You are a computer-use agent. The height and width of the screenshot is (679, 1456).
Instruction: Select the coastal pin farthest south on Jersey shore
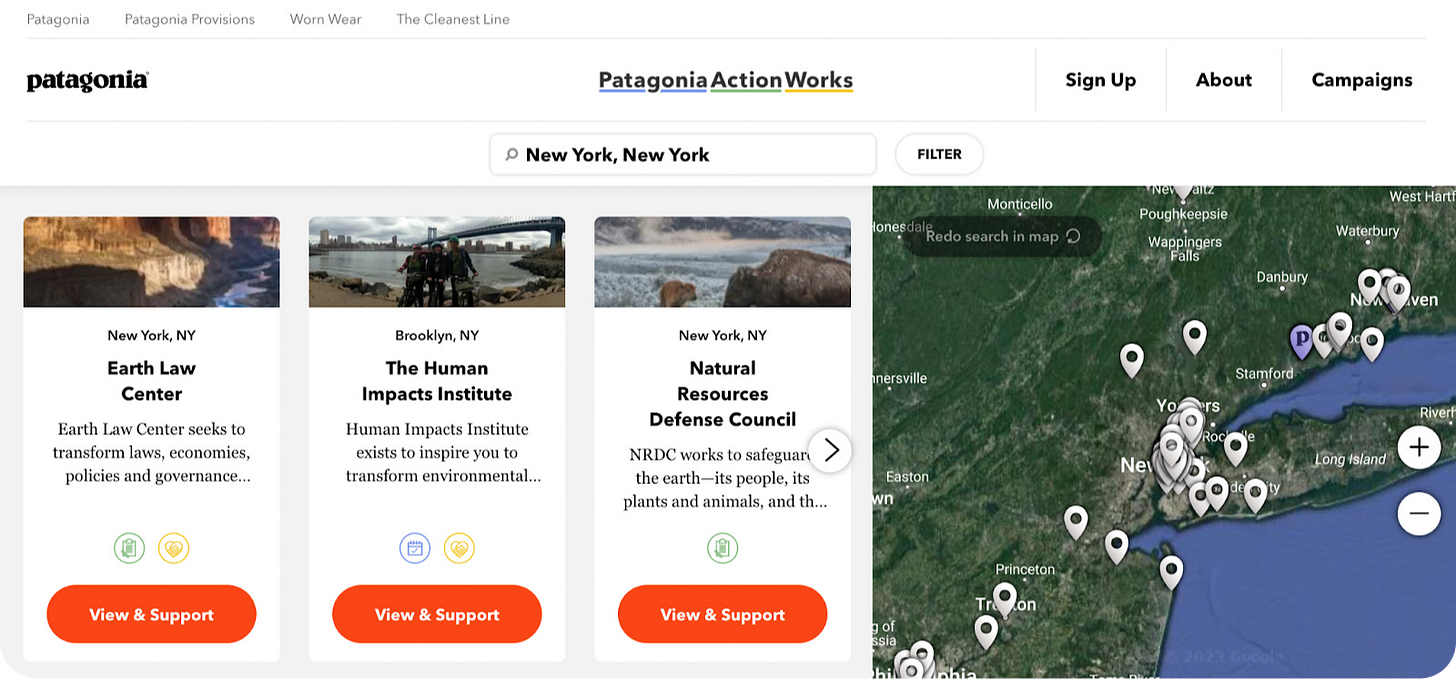(1171, 572)
